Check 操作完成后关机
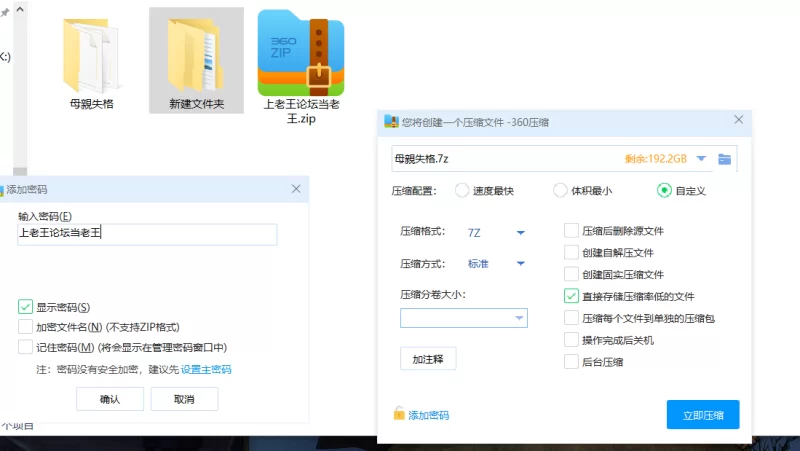This screenshot has height=451, width=800. (x=571, y=340)
